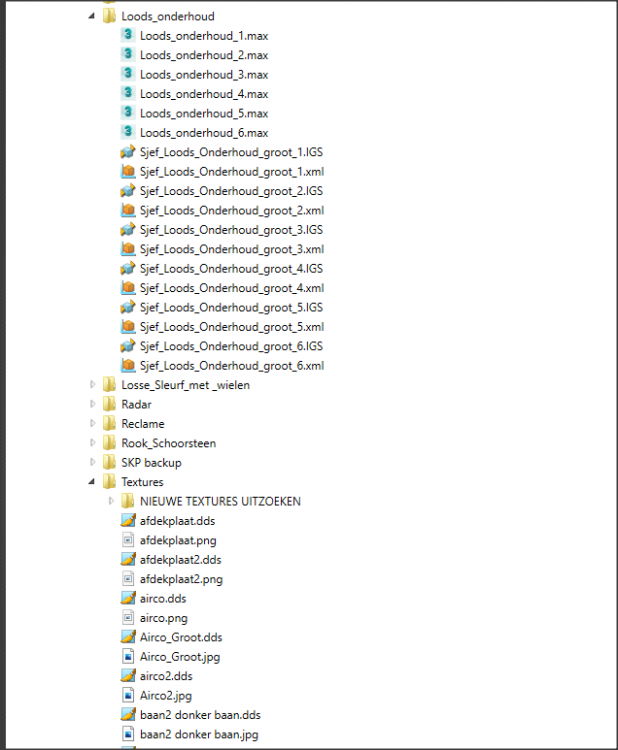618x750 pixels.
Task: Click the dds icon next to afdekplaat.dds
Action: [x=127, y=520]
